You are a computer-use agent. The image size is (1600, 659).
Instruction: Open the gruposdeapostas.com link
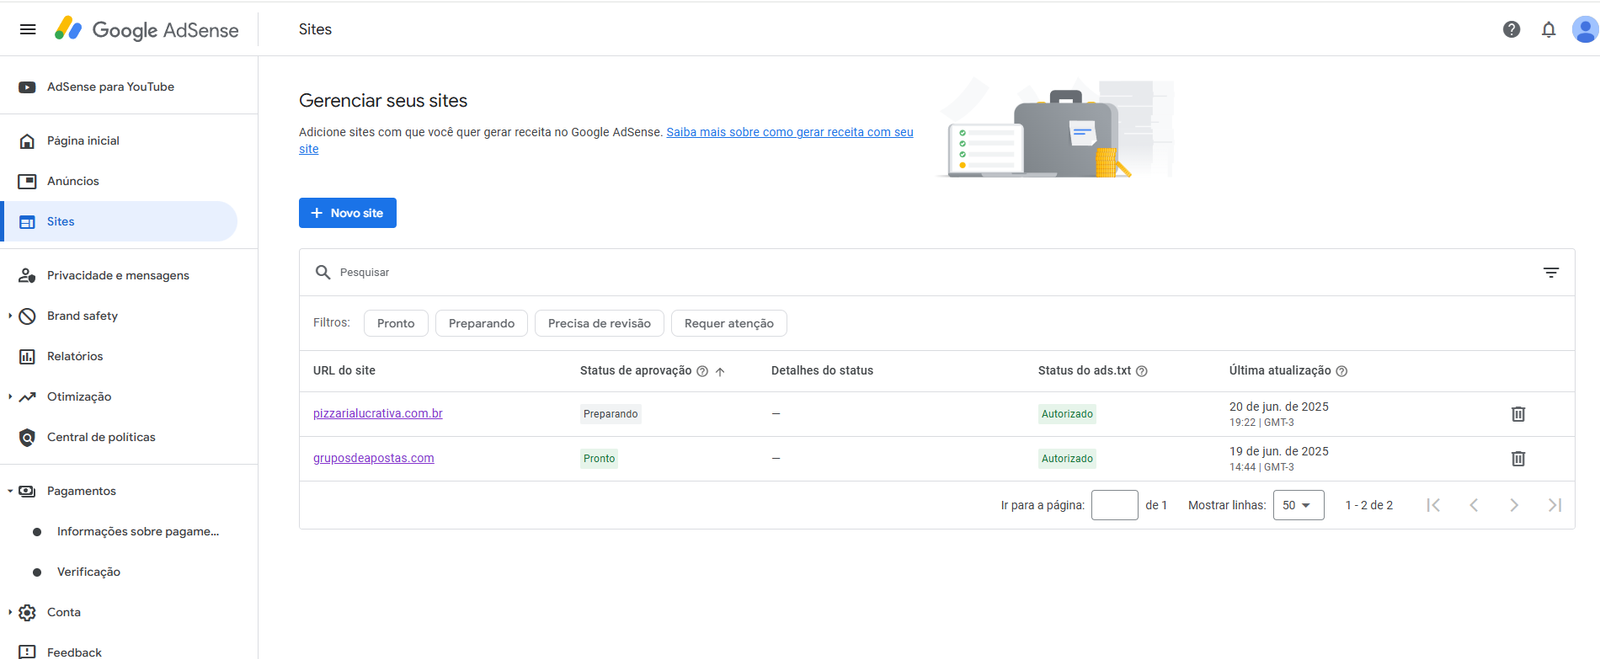click(x=373, y=458)
